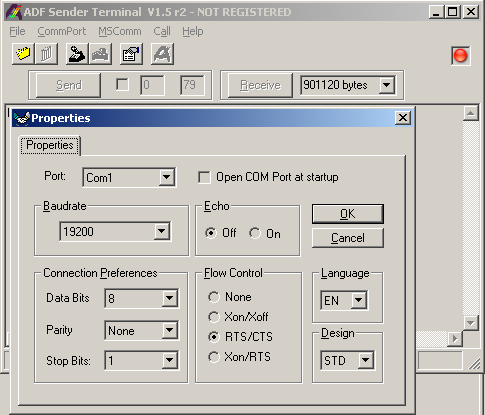Open the CommPort menu
The height and width of the screenshot is (415, 485).
62,31
